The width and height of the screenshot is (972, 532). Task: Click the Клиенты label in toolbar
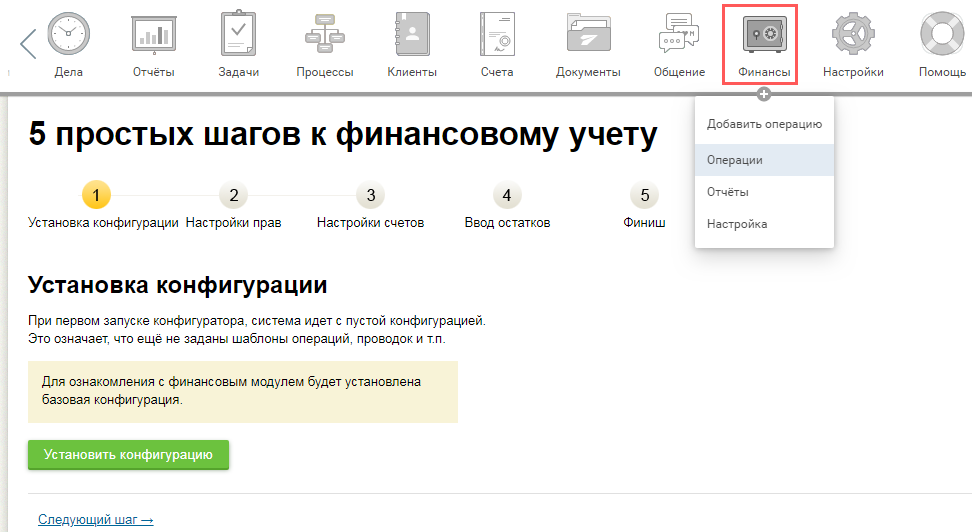tap(412, 72)
